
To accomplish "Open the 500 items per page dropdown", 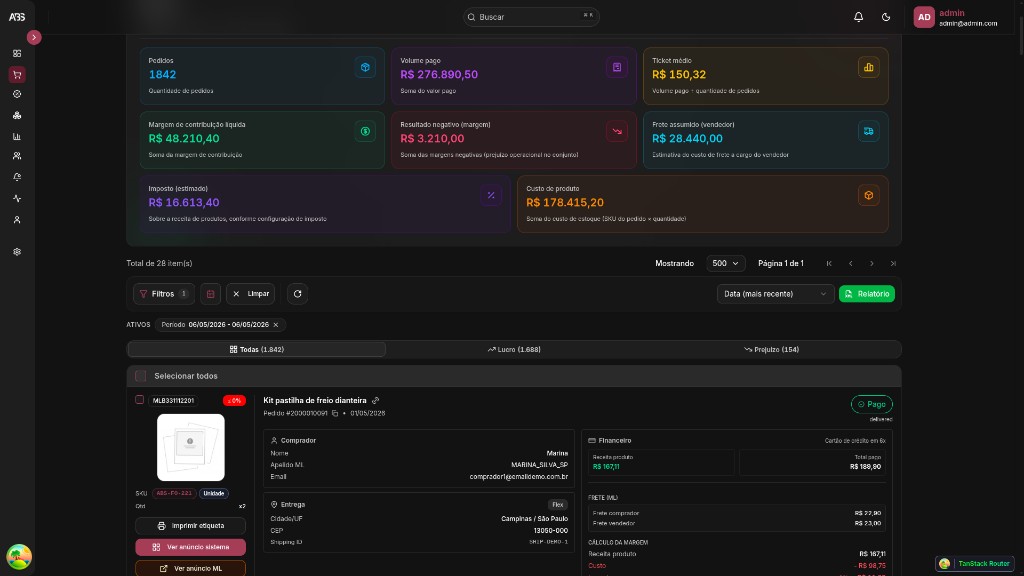I will (725, 263).
